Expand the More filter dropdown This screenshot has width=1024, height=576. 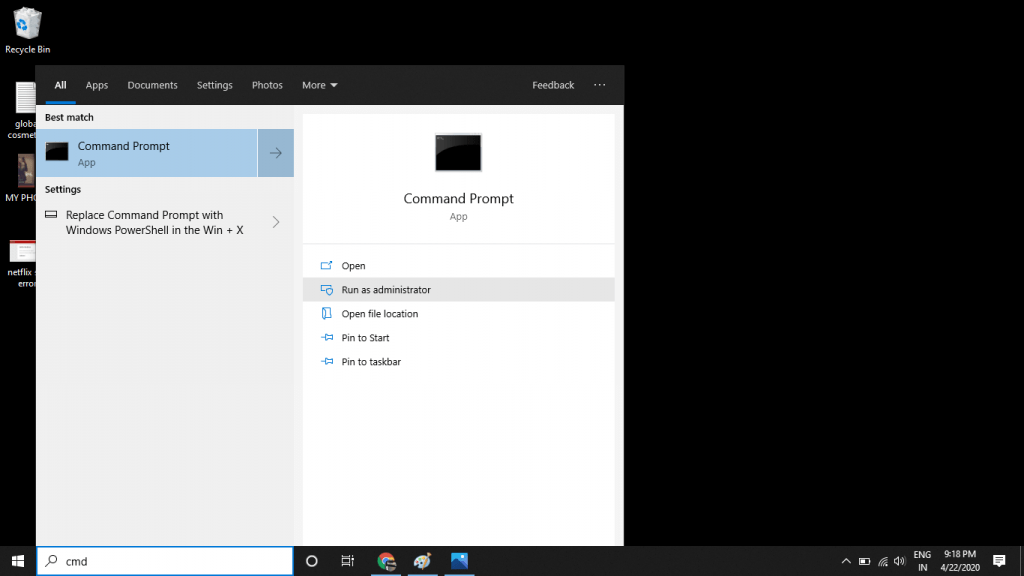click(320, 85)
